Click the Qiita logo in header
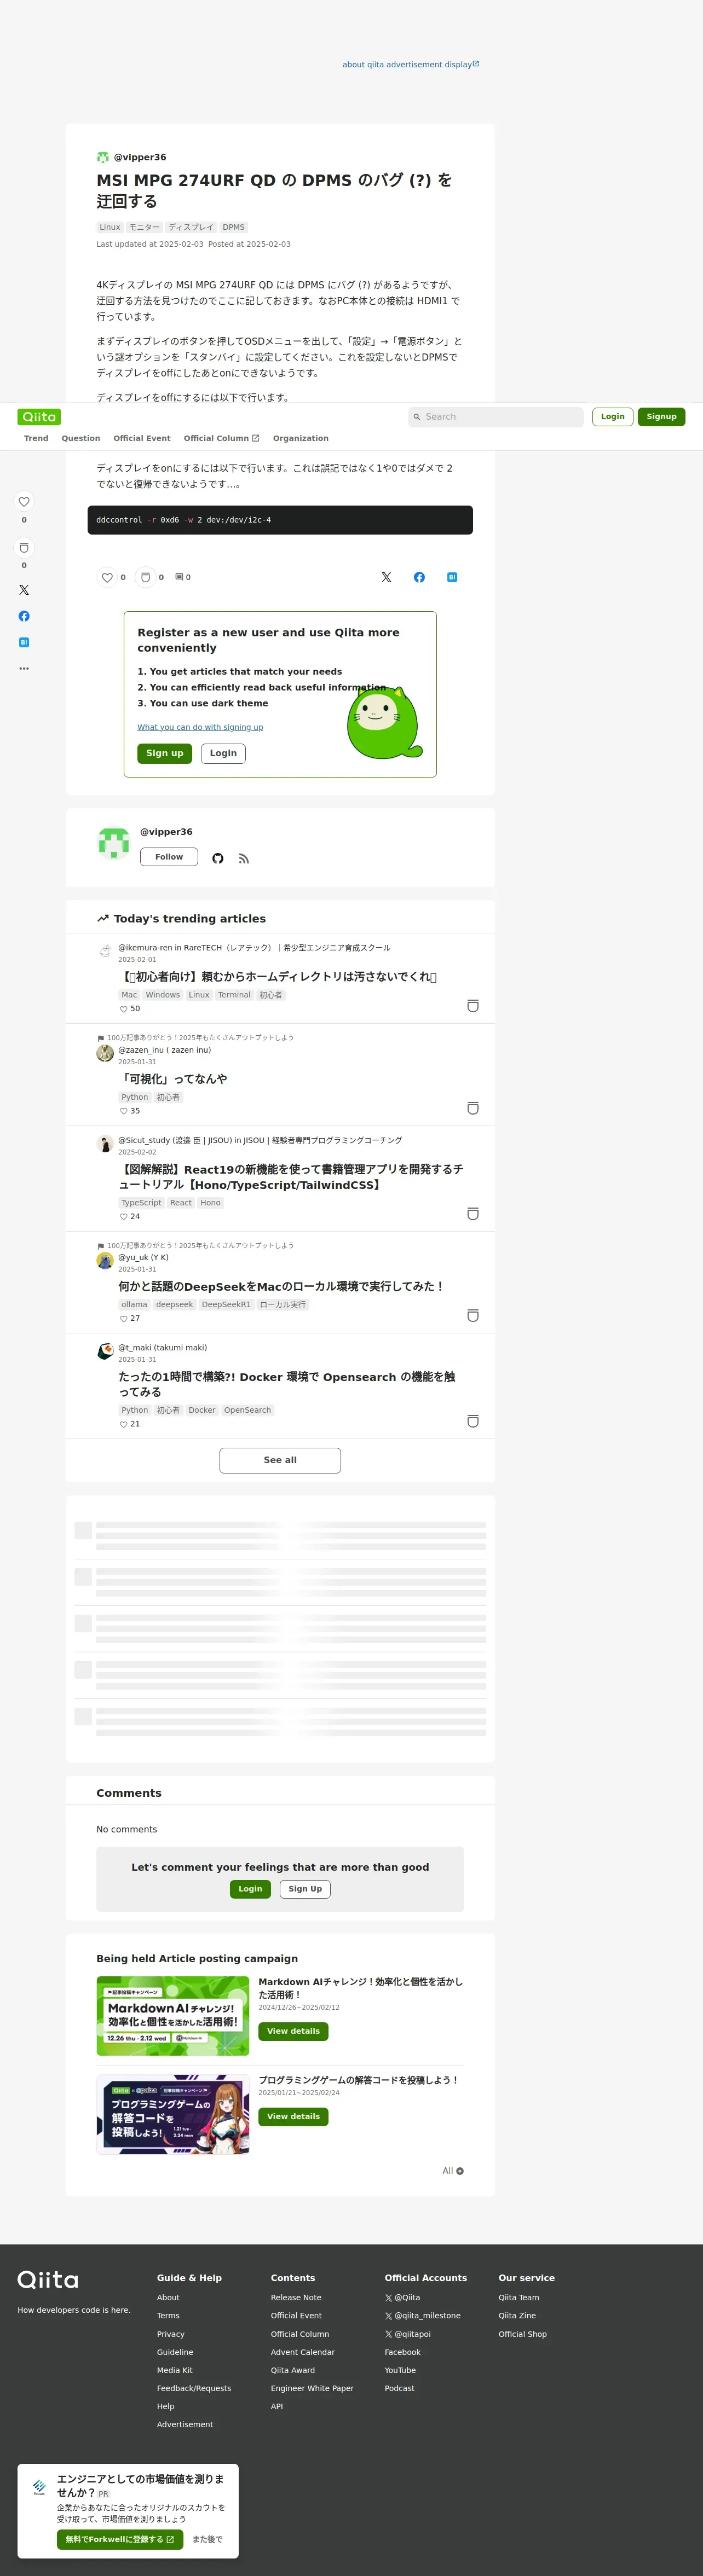Viewport: 703px width, 2576px height. [x=39, y=417]
